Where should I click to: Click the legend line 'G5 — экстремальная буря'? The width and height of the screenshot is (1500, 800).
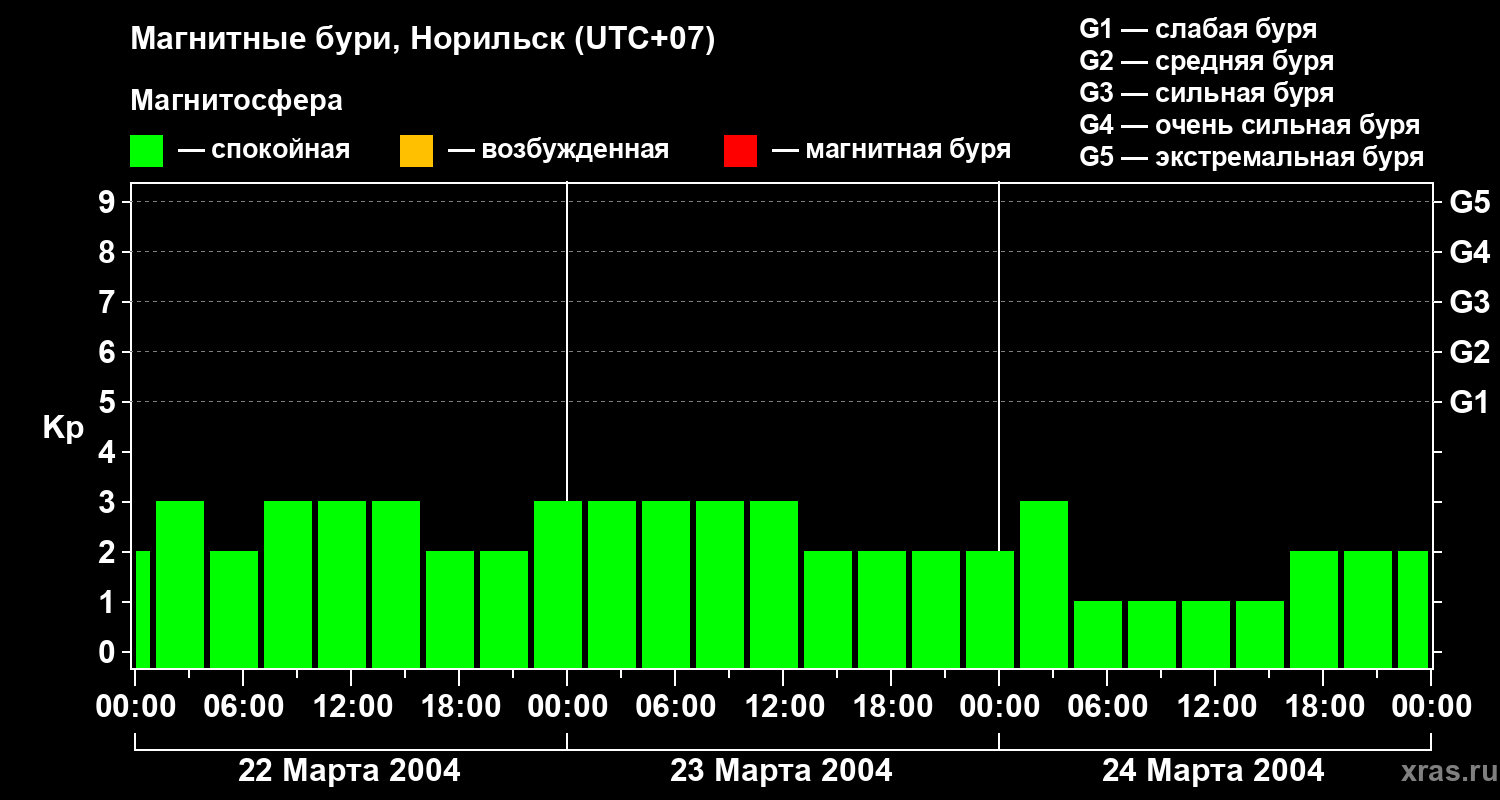point(1251,157)
